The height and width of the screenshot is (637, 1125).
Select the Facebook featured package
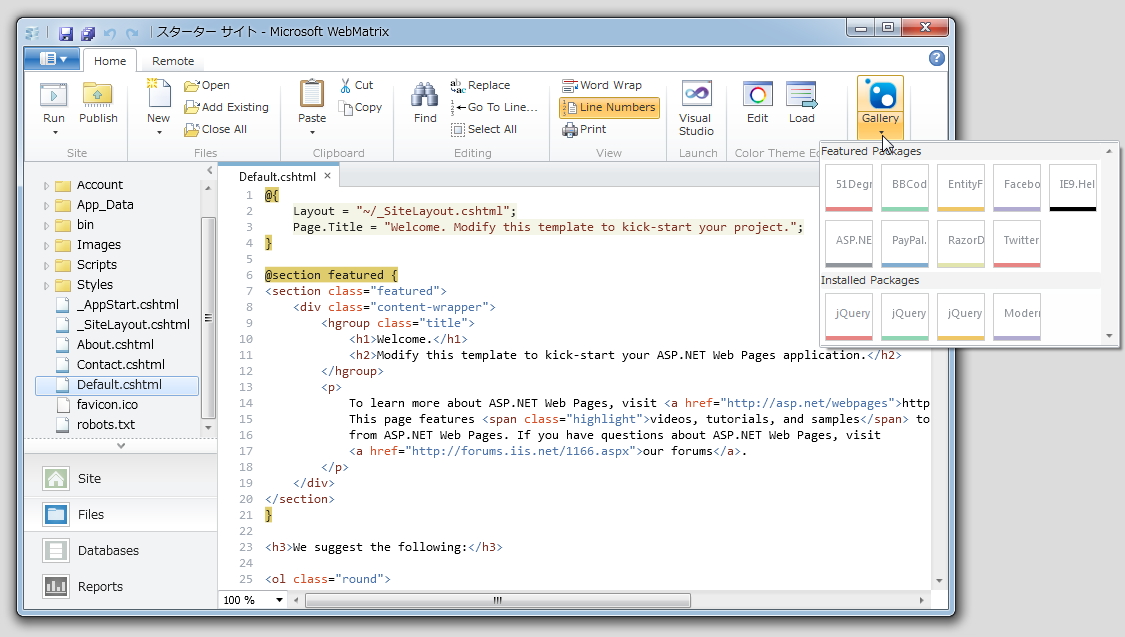coord(1017,187)
